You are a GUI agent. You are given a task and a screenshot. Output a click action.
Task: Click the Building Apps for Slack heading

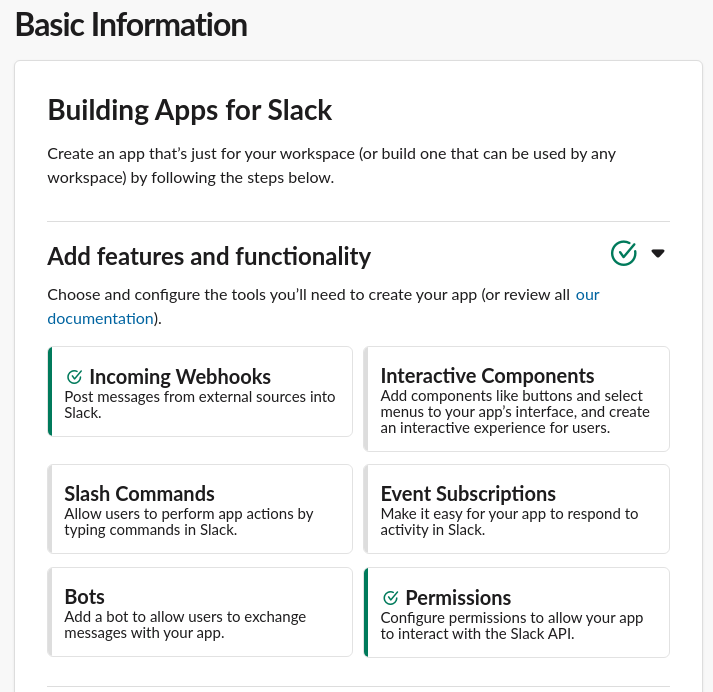point(190,110)
